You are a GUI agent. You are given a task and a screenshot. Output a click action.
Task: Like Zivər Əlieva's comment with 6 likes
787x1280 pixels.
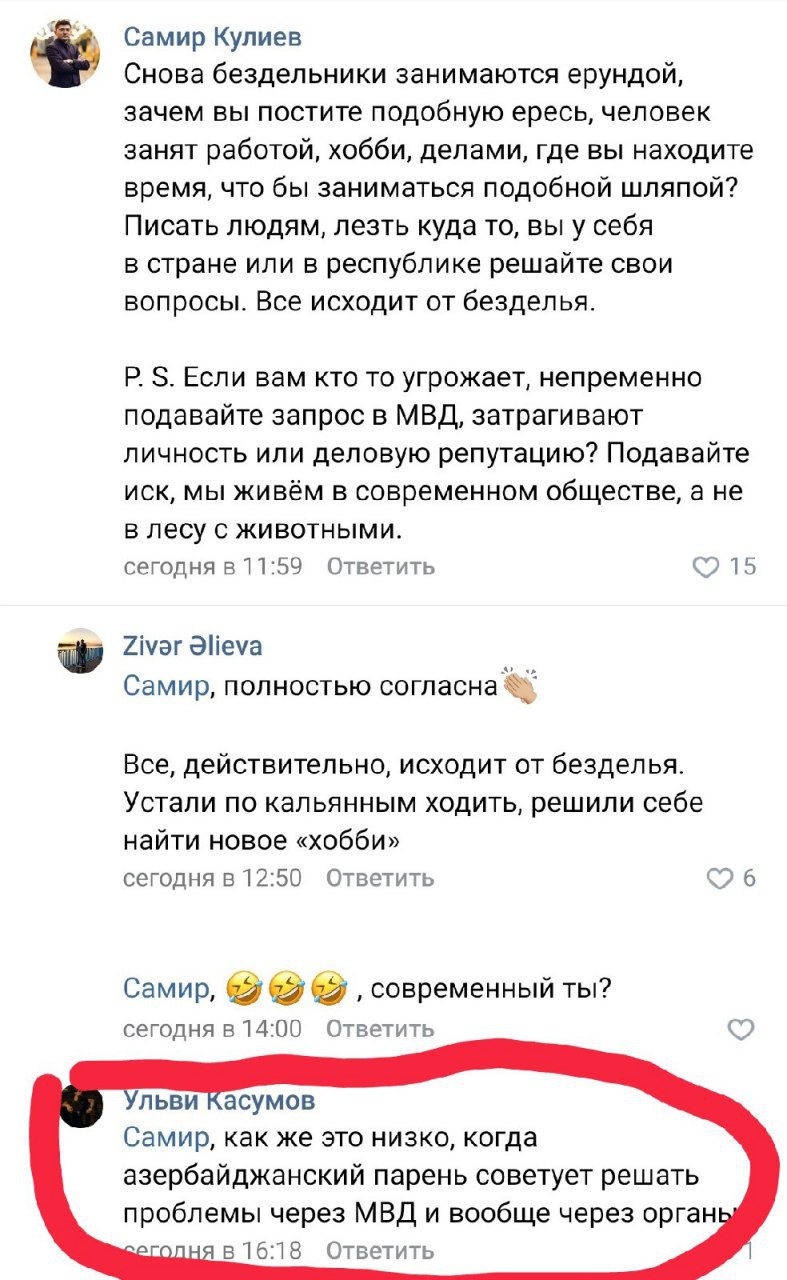[720, 879]
